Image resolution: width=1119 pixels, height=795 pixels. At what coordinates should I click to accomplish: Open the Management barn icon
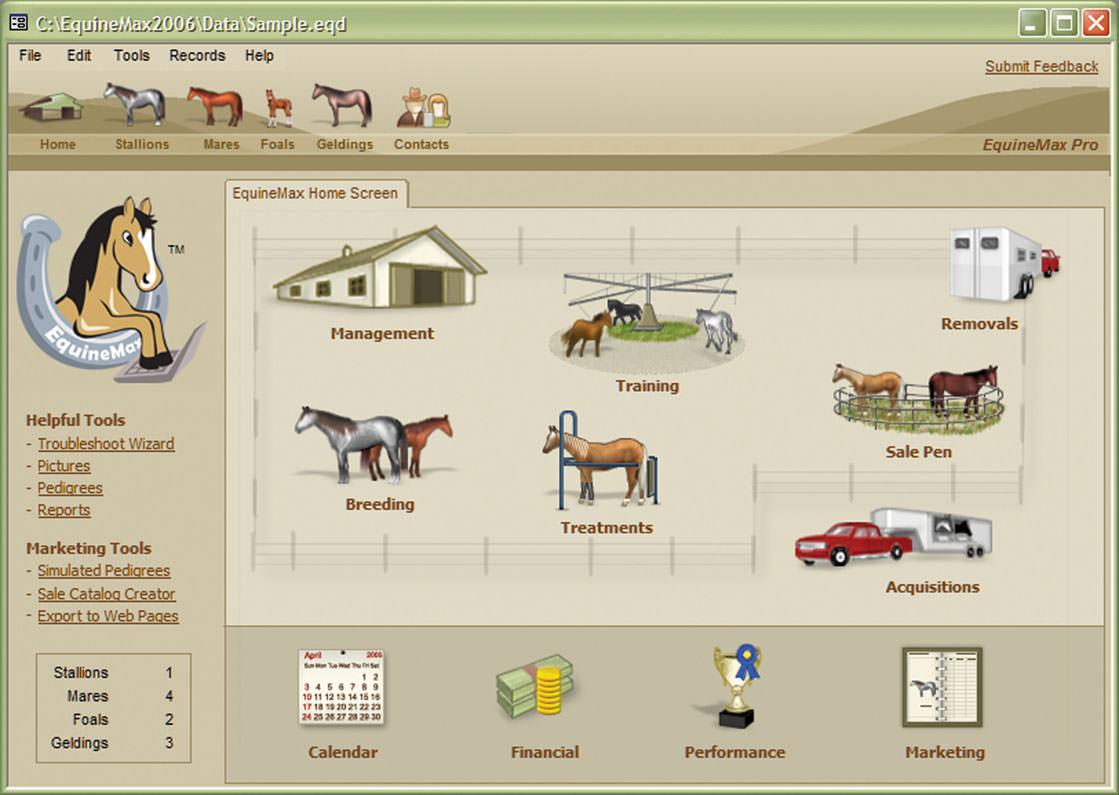click(x=380, y=268)
